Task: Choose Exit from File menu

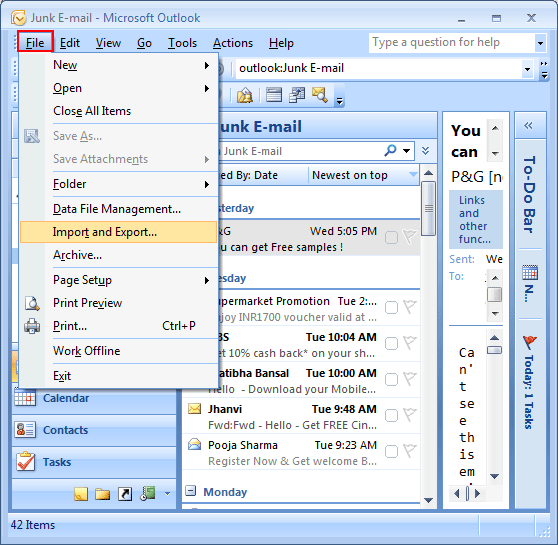Action: pos(119,376)
